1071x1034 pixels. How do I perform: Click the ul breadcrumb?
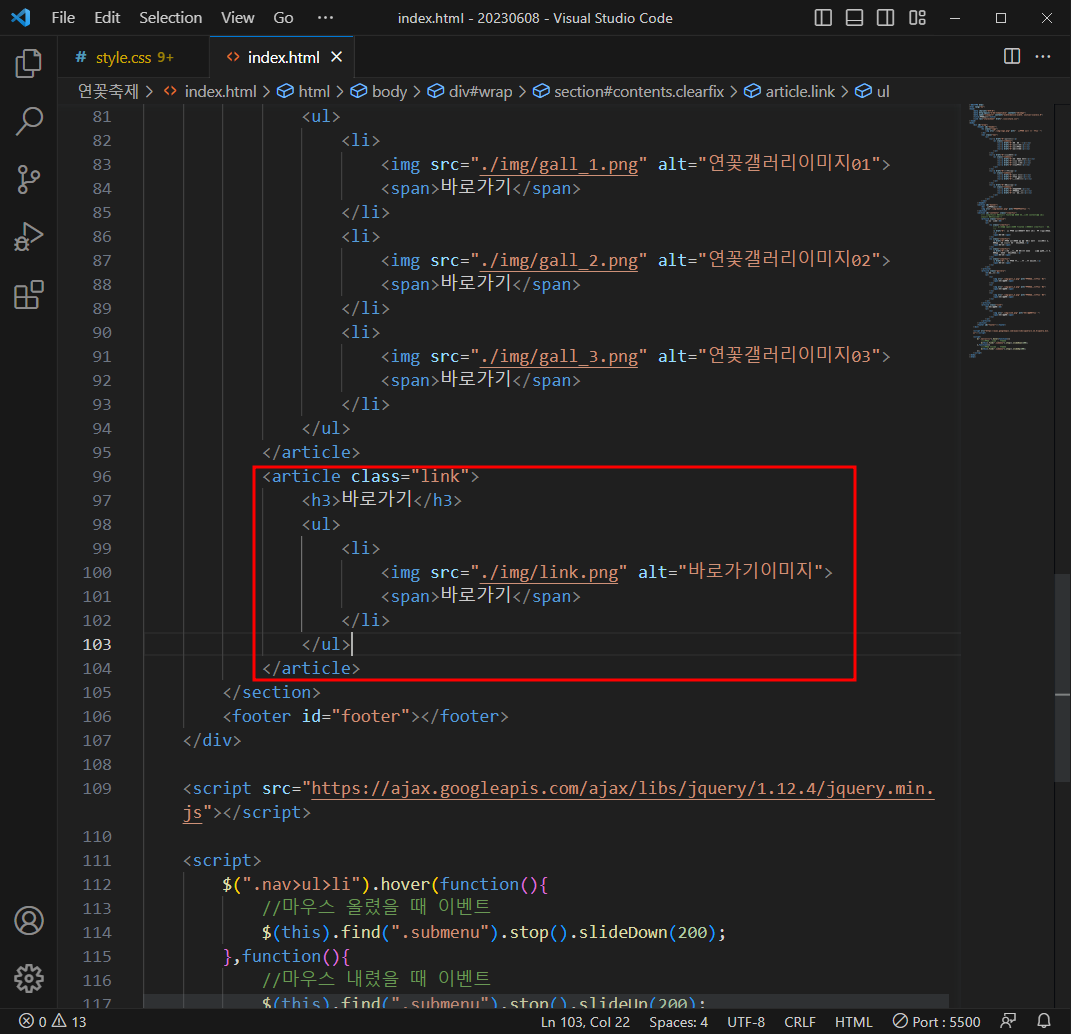(874, 92)
